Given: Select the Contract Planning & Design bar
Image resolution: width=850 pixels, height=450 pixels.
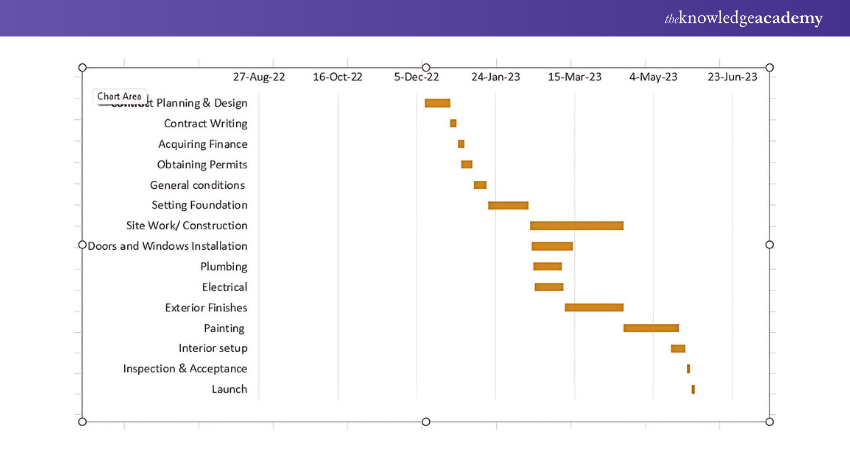Looking at the screenshot, I should (x=437, y=103).
